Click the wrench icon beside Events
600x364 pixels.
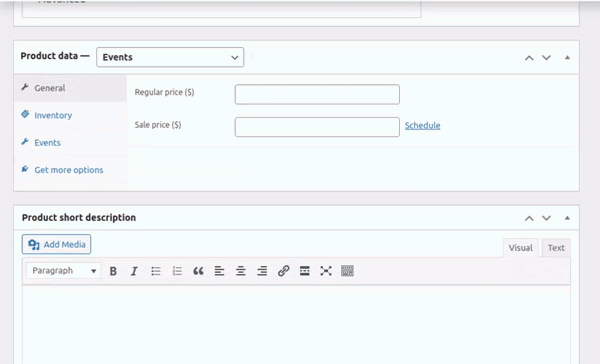click(25, 142)
